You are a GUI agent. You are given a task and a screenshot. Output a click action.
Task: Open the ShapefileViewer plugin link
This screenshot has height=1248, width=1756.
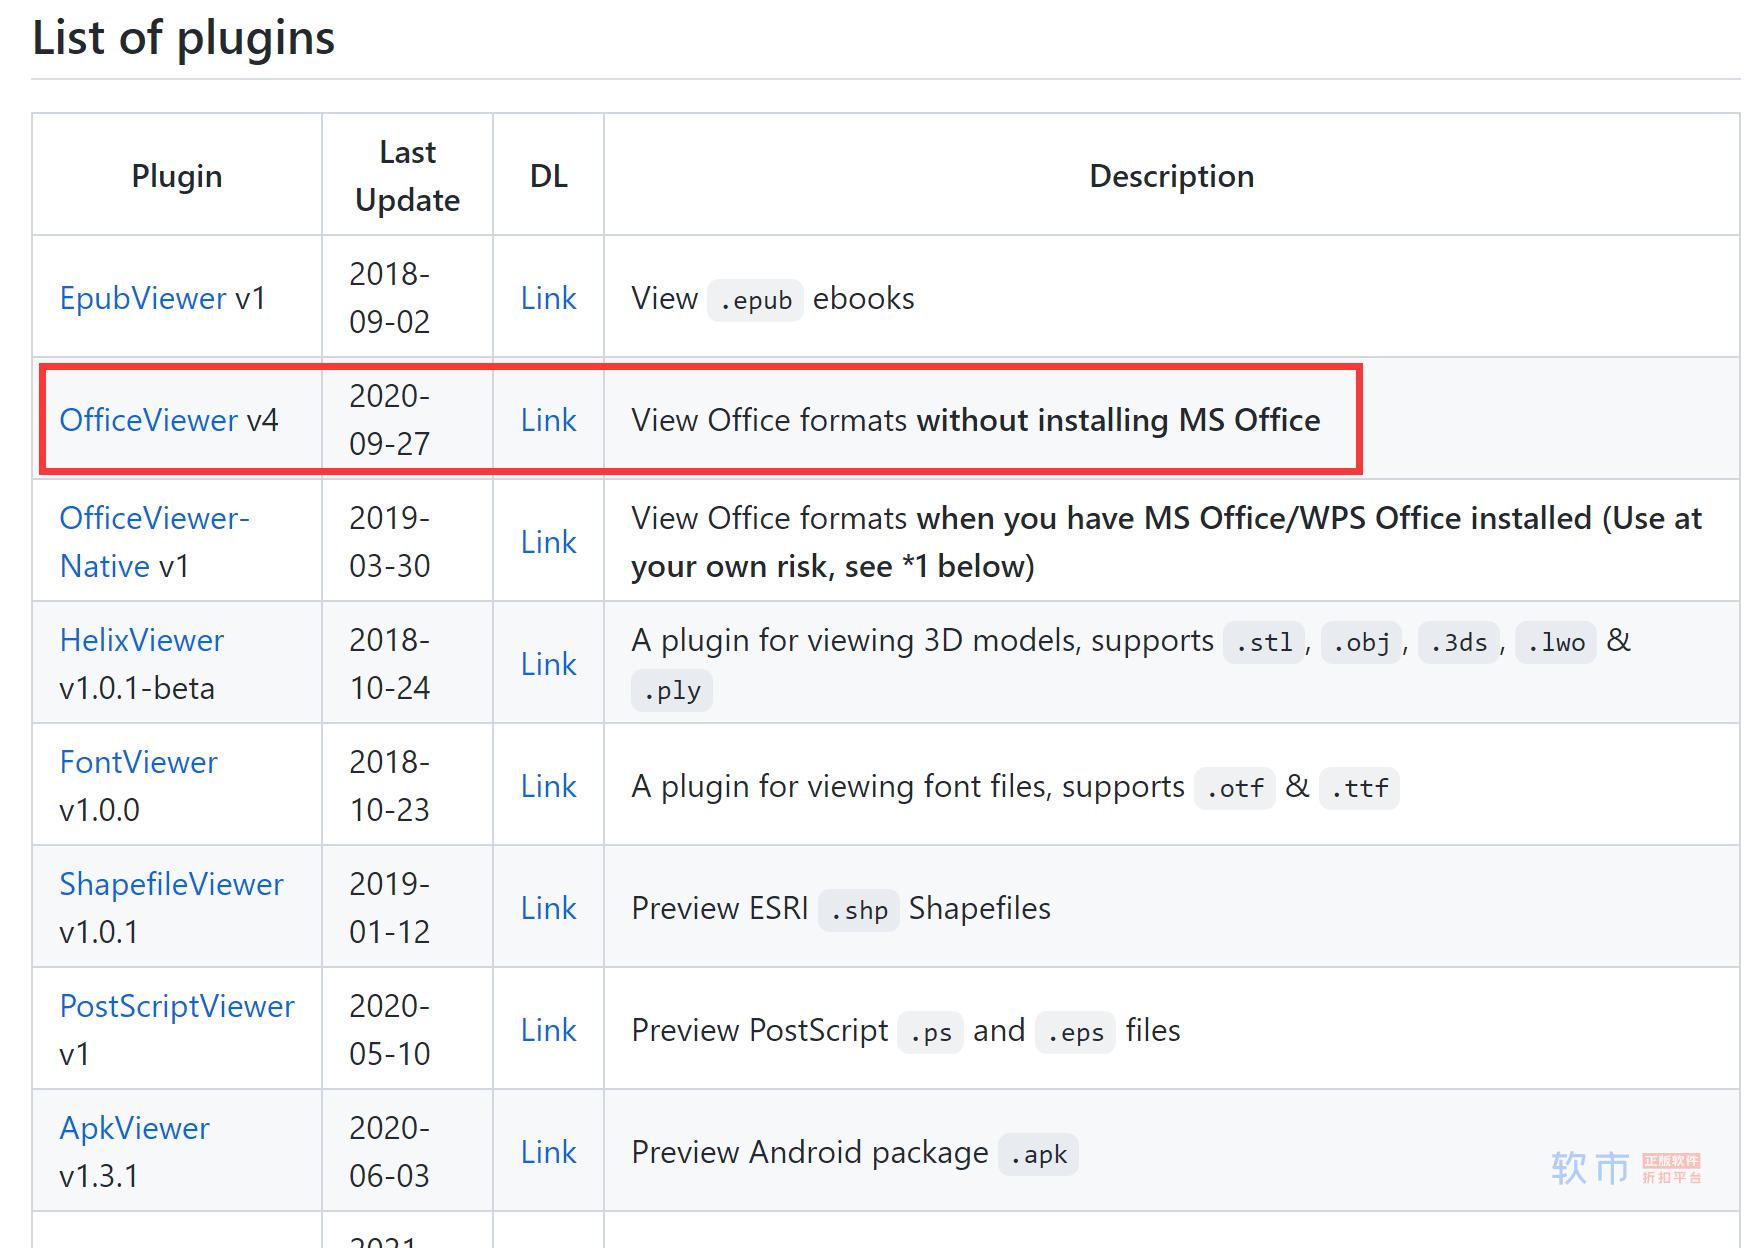click(172, 884)
